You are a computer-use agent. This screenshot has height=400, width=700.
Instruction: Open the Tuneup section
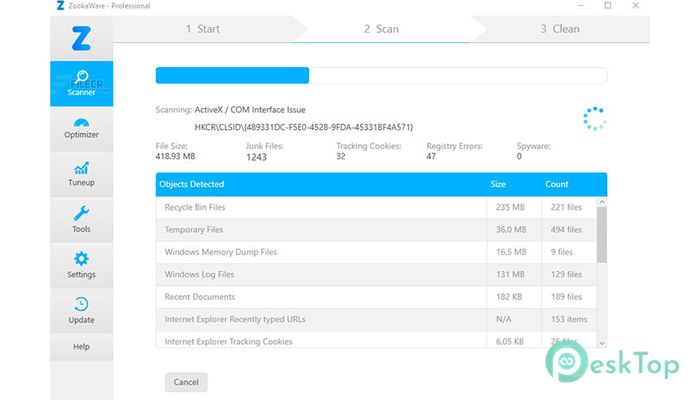point(81,174)
